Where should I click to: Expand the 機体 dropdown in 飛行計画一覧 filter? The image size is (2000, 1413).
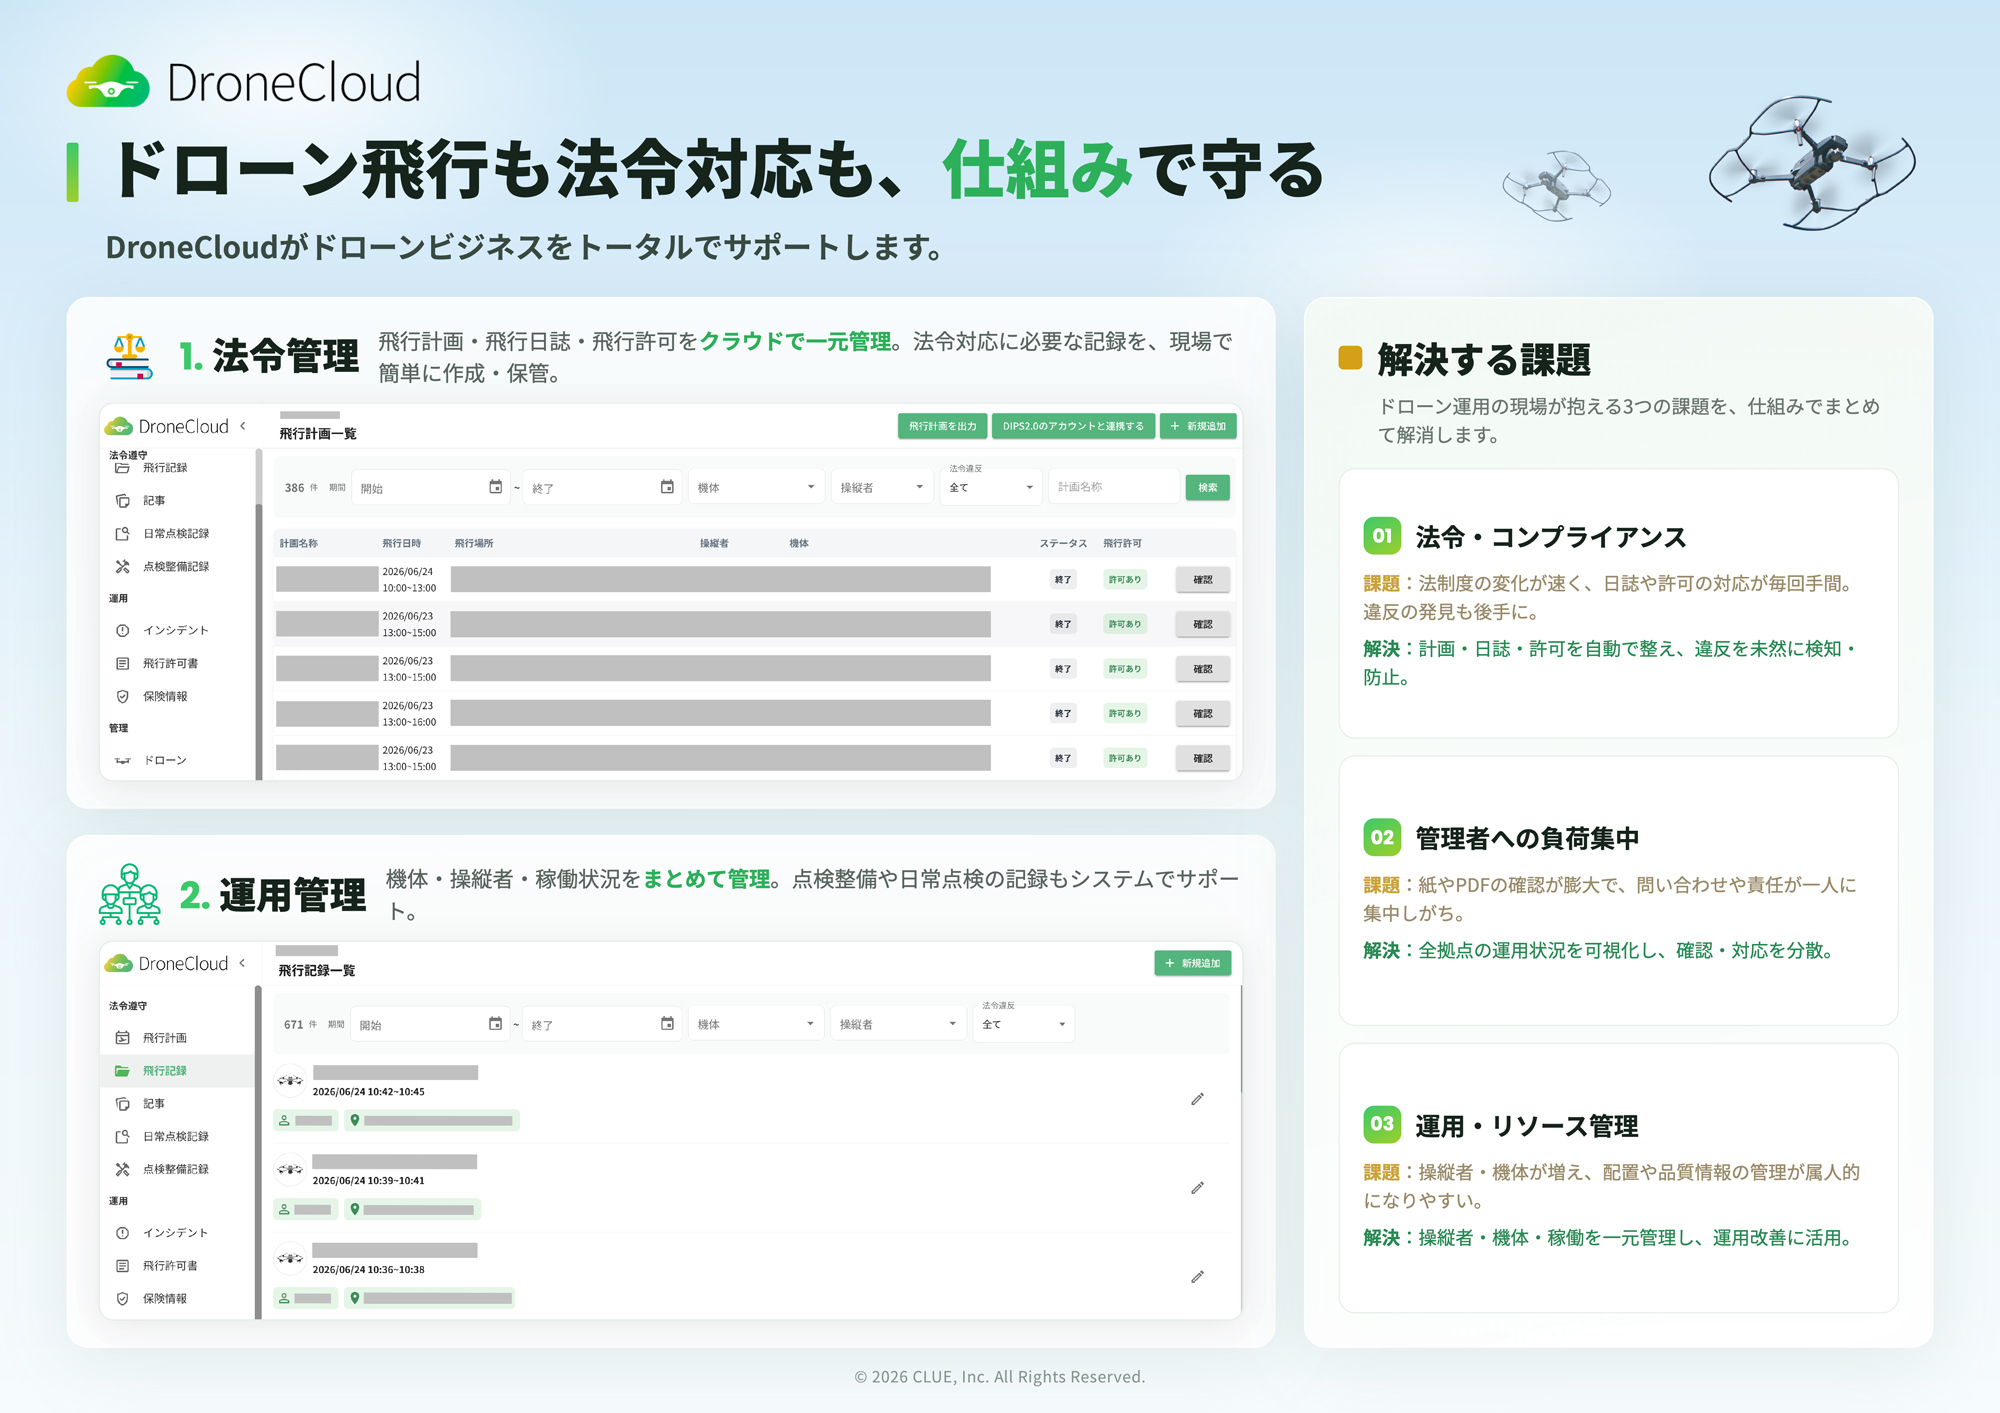coord(756,487)
